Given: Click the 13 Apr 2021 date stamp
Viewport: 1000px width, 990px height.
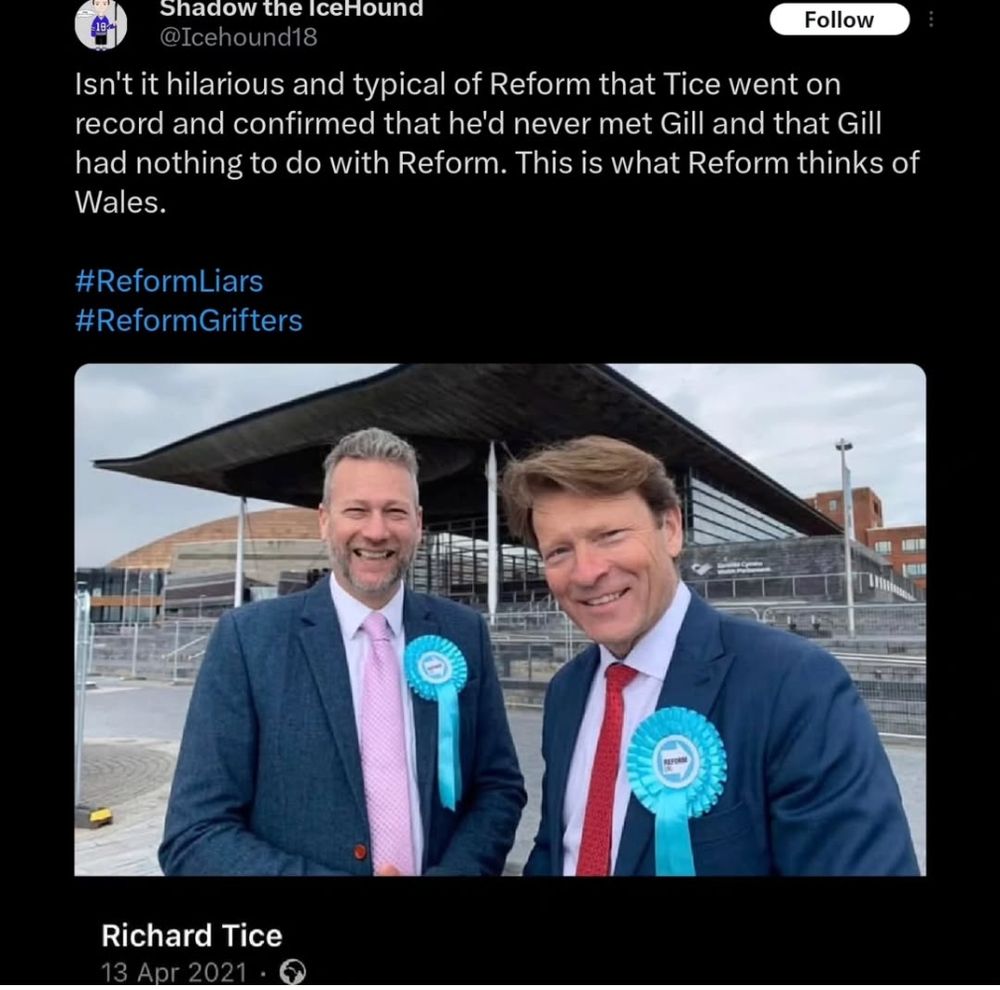Looking at the screenshot, I should (173, 973).
